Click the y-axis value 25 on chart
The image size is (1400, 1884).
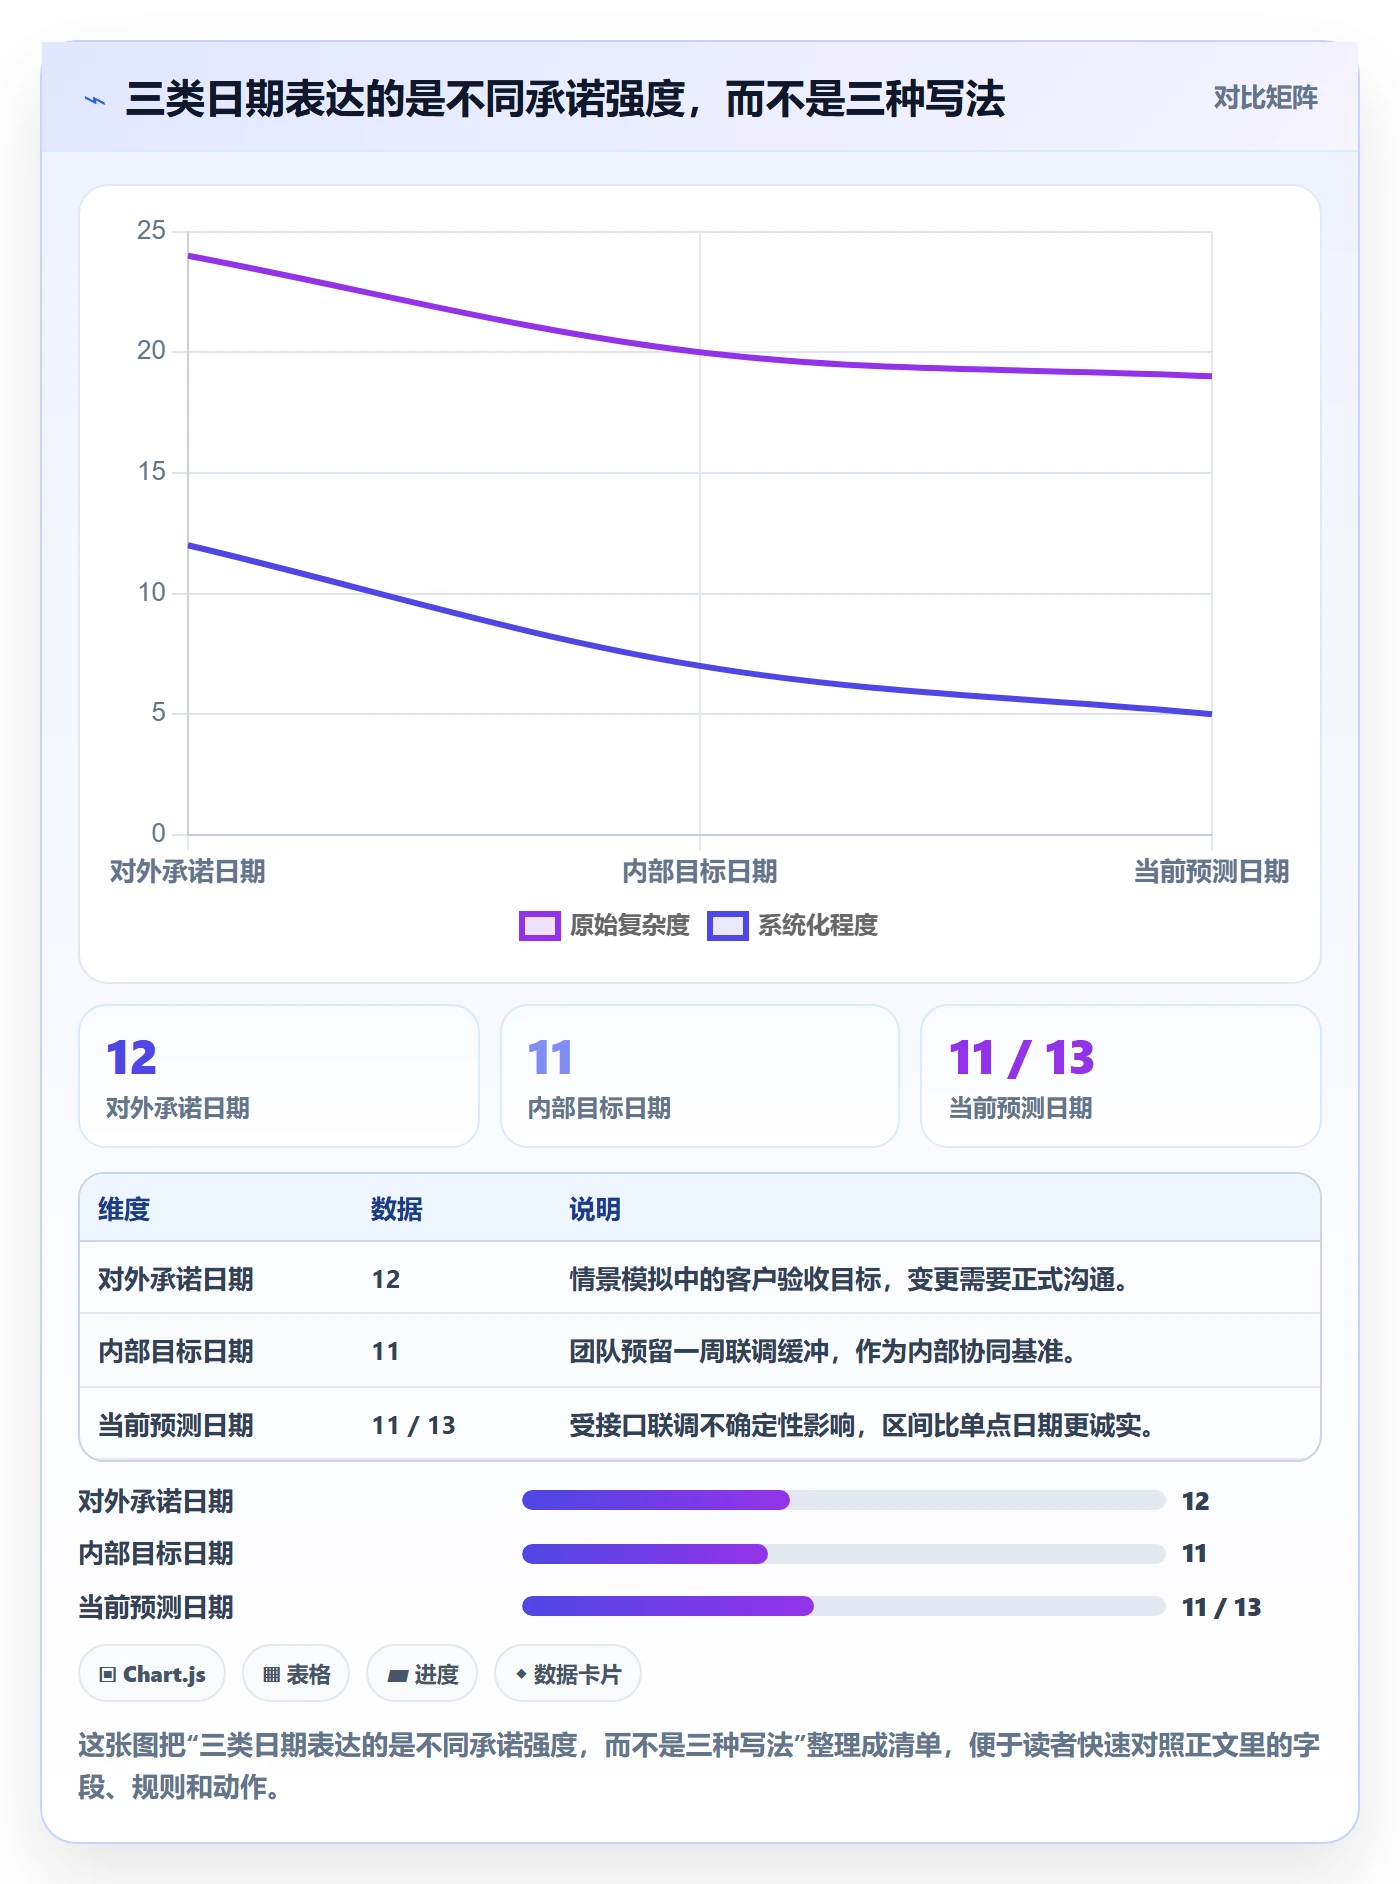pos(151,231)
